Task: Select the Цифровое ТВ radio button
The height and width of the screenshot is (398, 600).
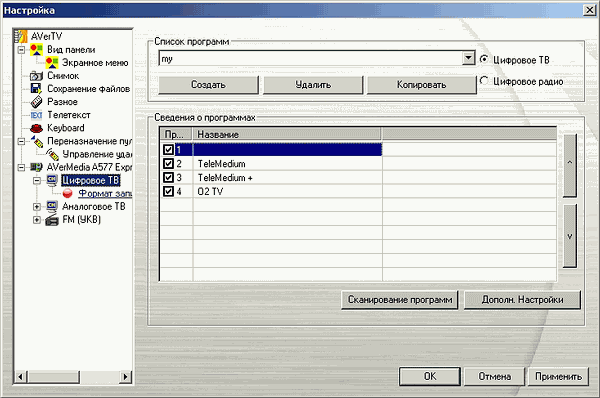Action: 484,59
